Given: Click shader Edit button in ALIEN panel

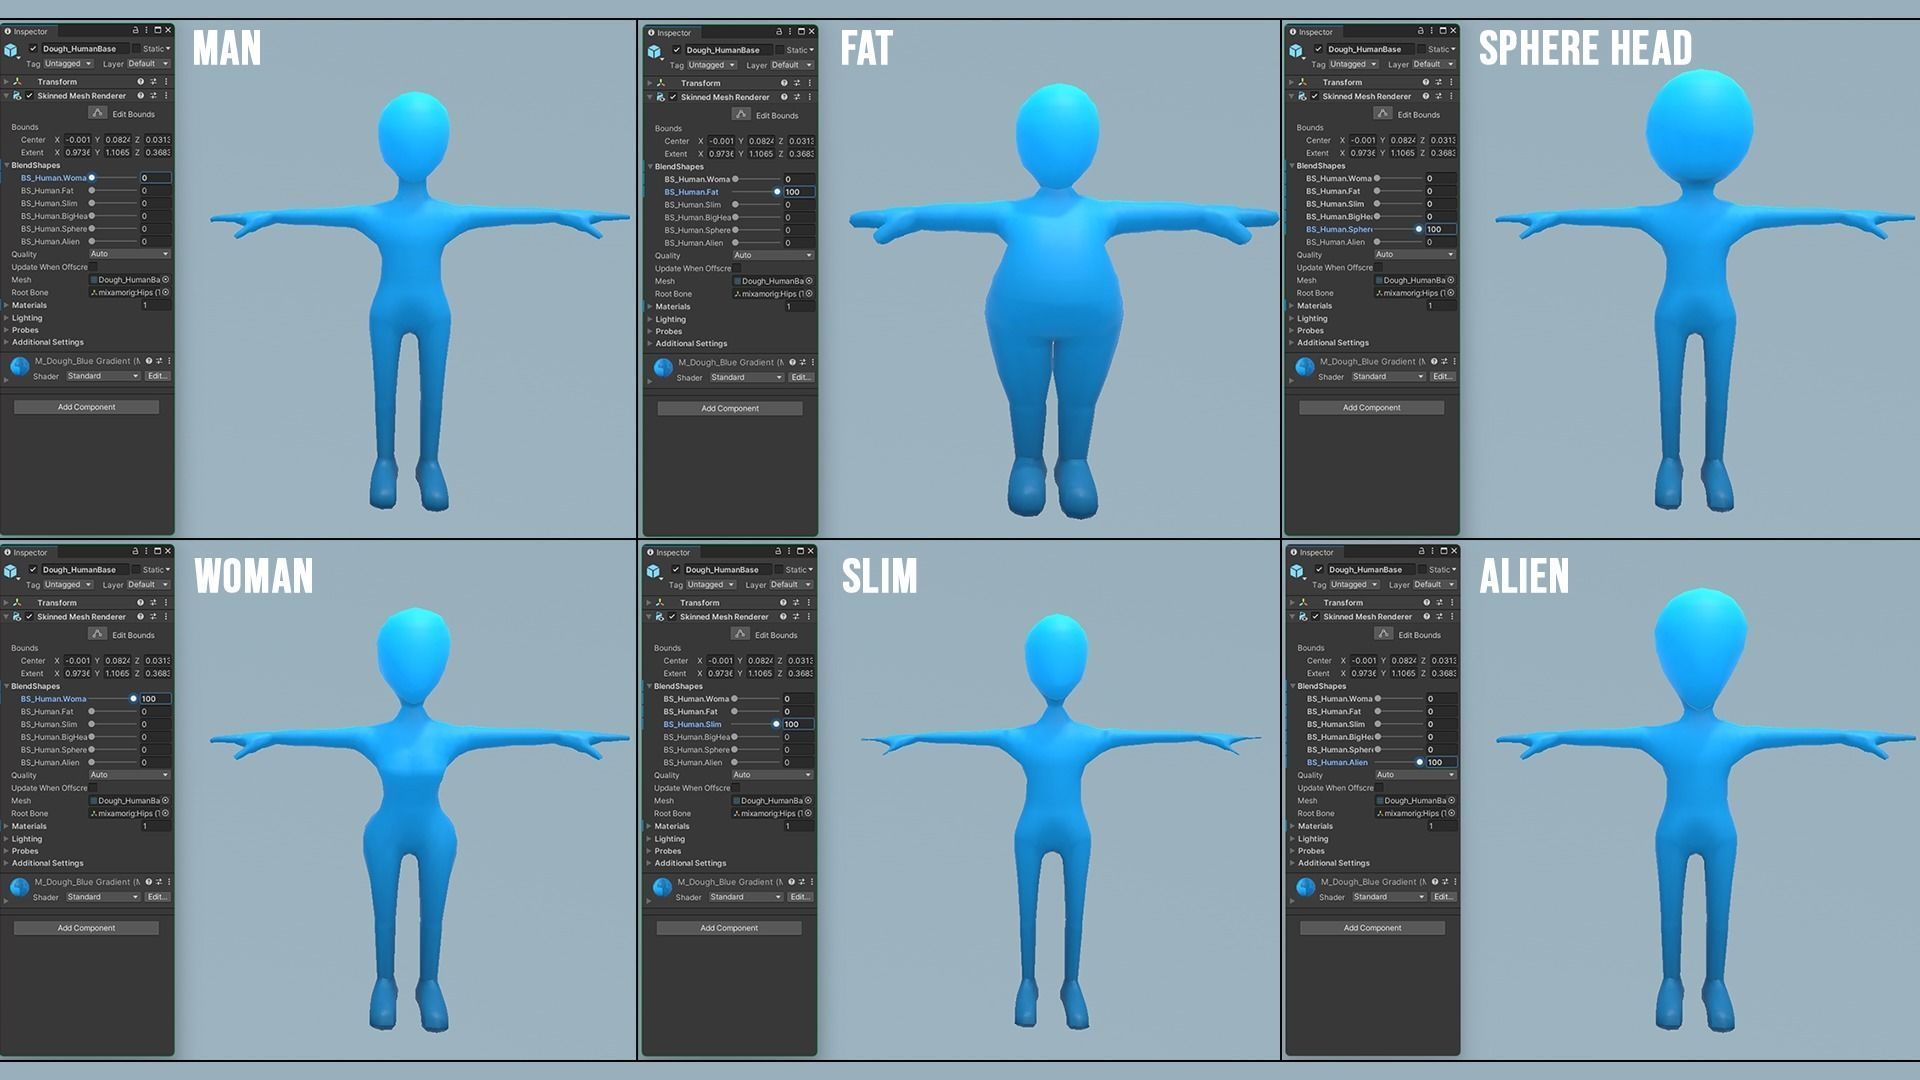Looking at the screenshot, I should click(x=1444, y=897).
